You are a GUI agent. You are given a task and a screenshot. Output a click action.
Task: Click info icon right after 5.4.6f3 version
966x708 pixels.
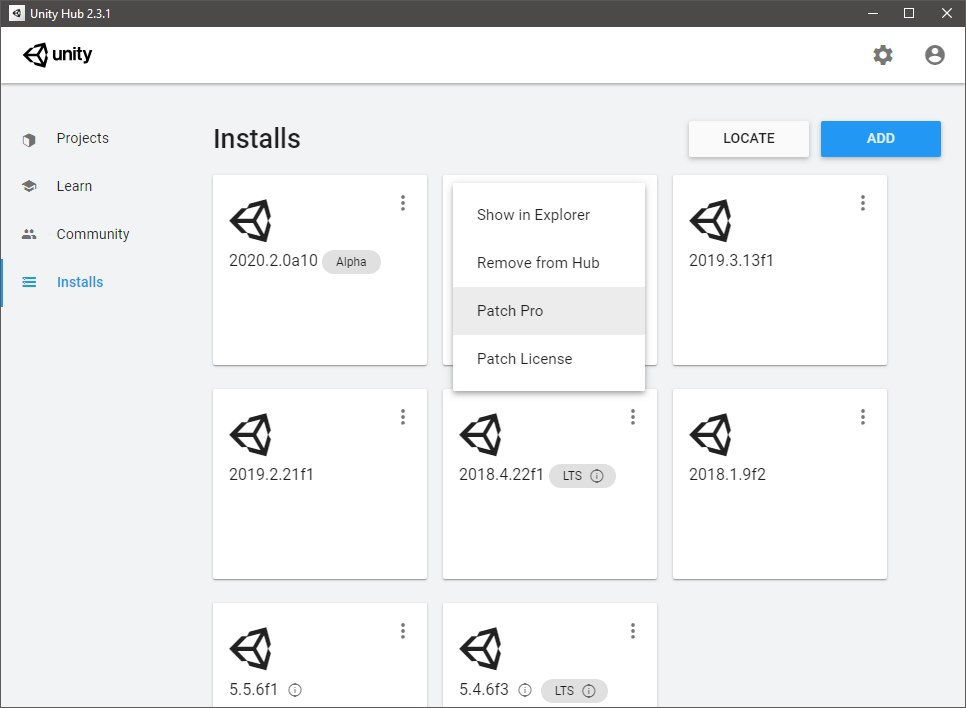(x=525, y=690)
